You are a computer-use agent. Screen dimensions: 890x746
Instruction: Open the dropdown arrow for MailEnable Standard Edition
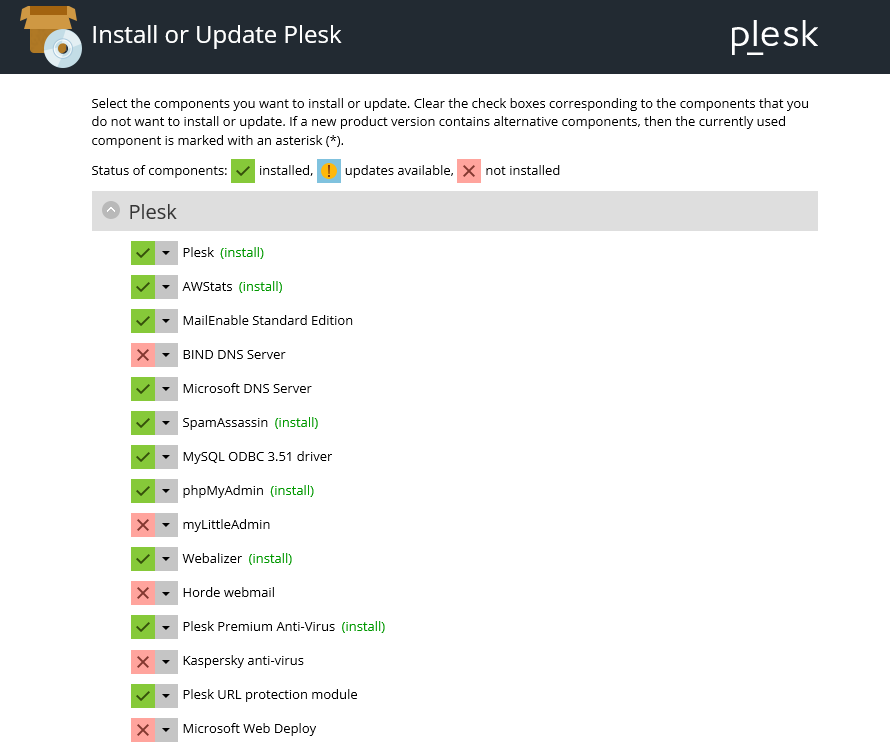click(166, 321)
